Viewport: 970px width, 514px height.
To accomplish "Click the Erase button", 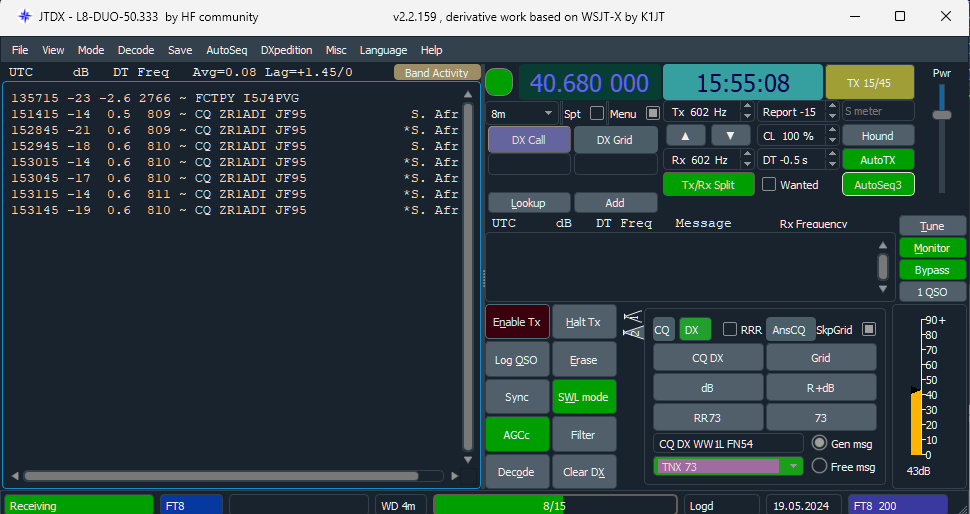I will pos(584,360).
